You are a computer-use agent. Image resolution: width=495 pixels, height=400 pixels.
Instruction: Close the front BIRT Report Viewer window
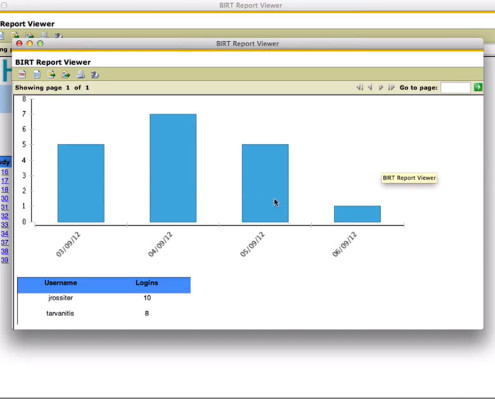[19, 44]
